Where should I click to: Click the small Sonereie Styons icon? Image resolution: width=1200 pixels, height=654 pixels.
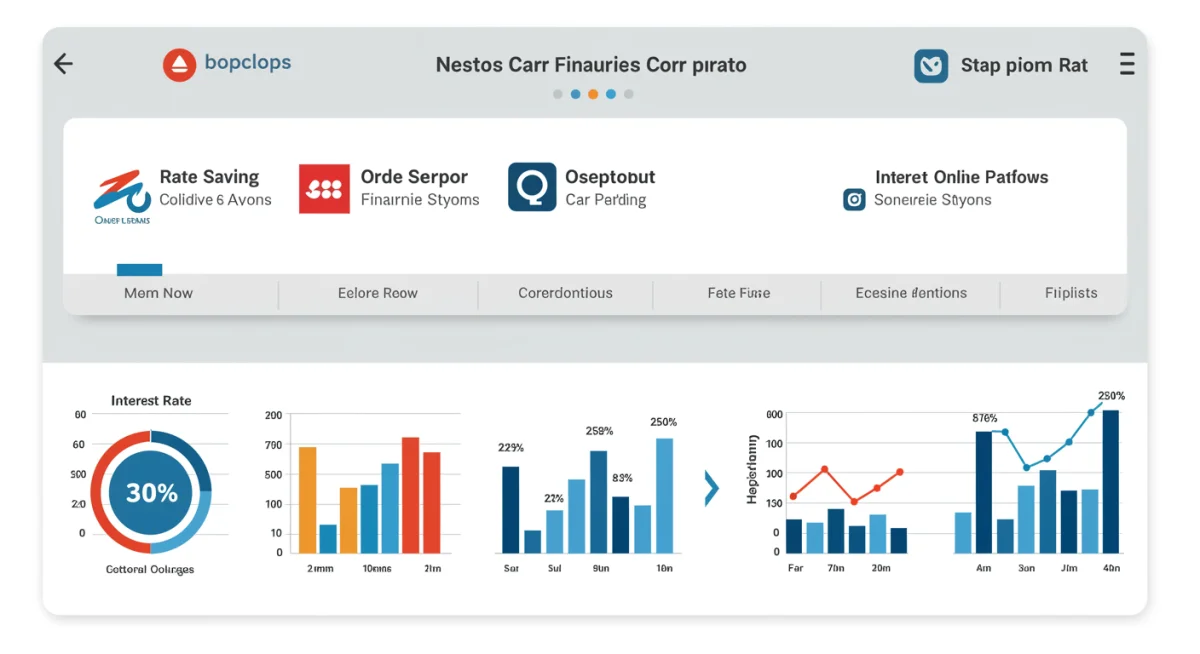(x=854, y=200)
